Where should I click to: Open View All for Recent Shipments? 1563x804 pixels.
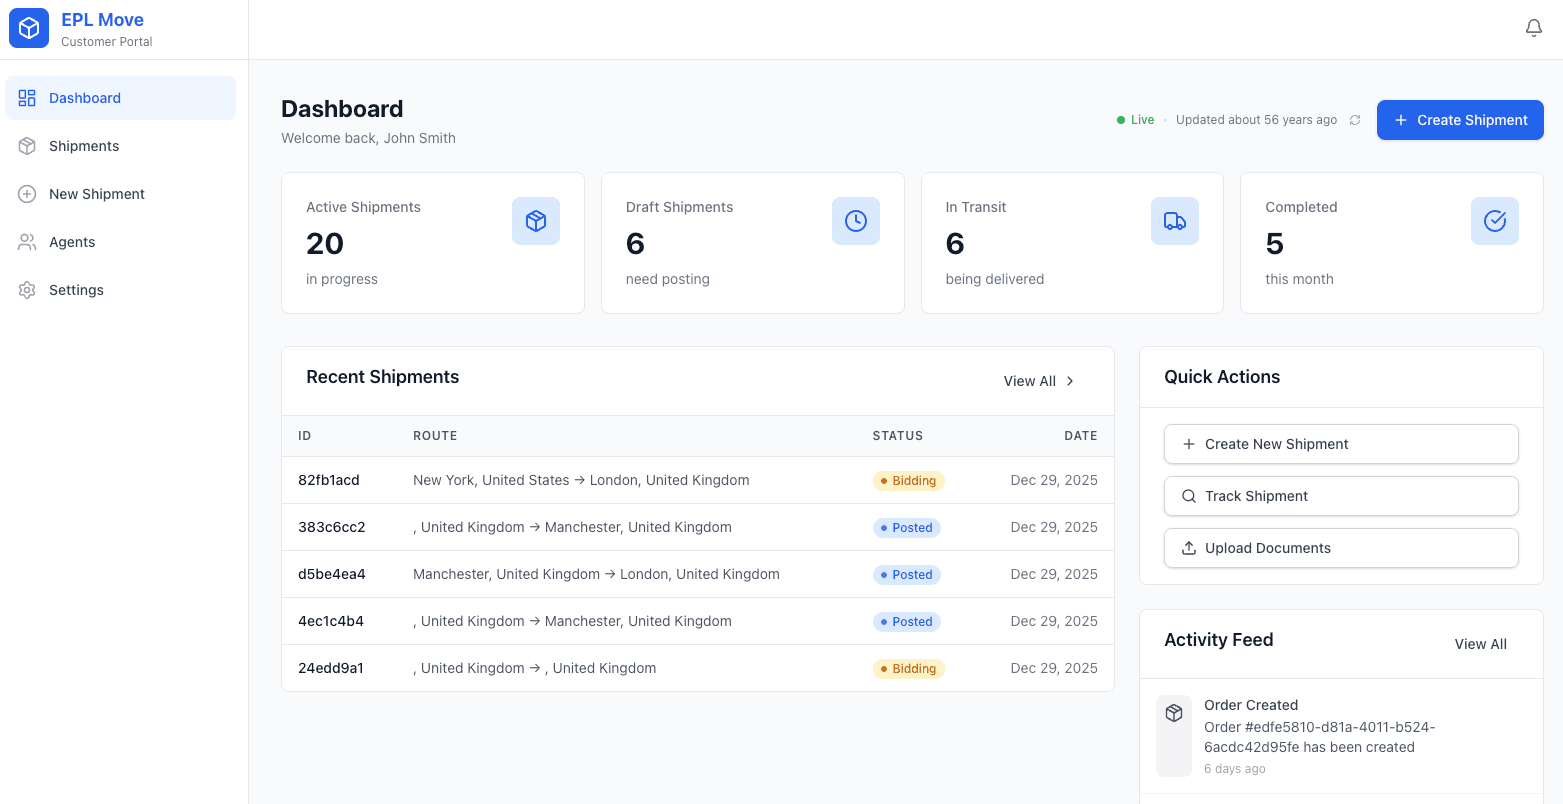1029,380
